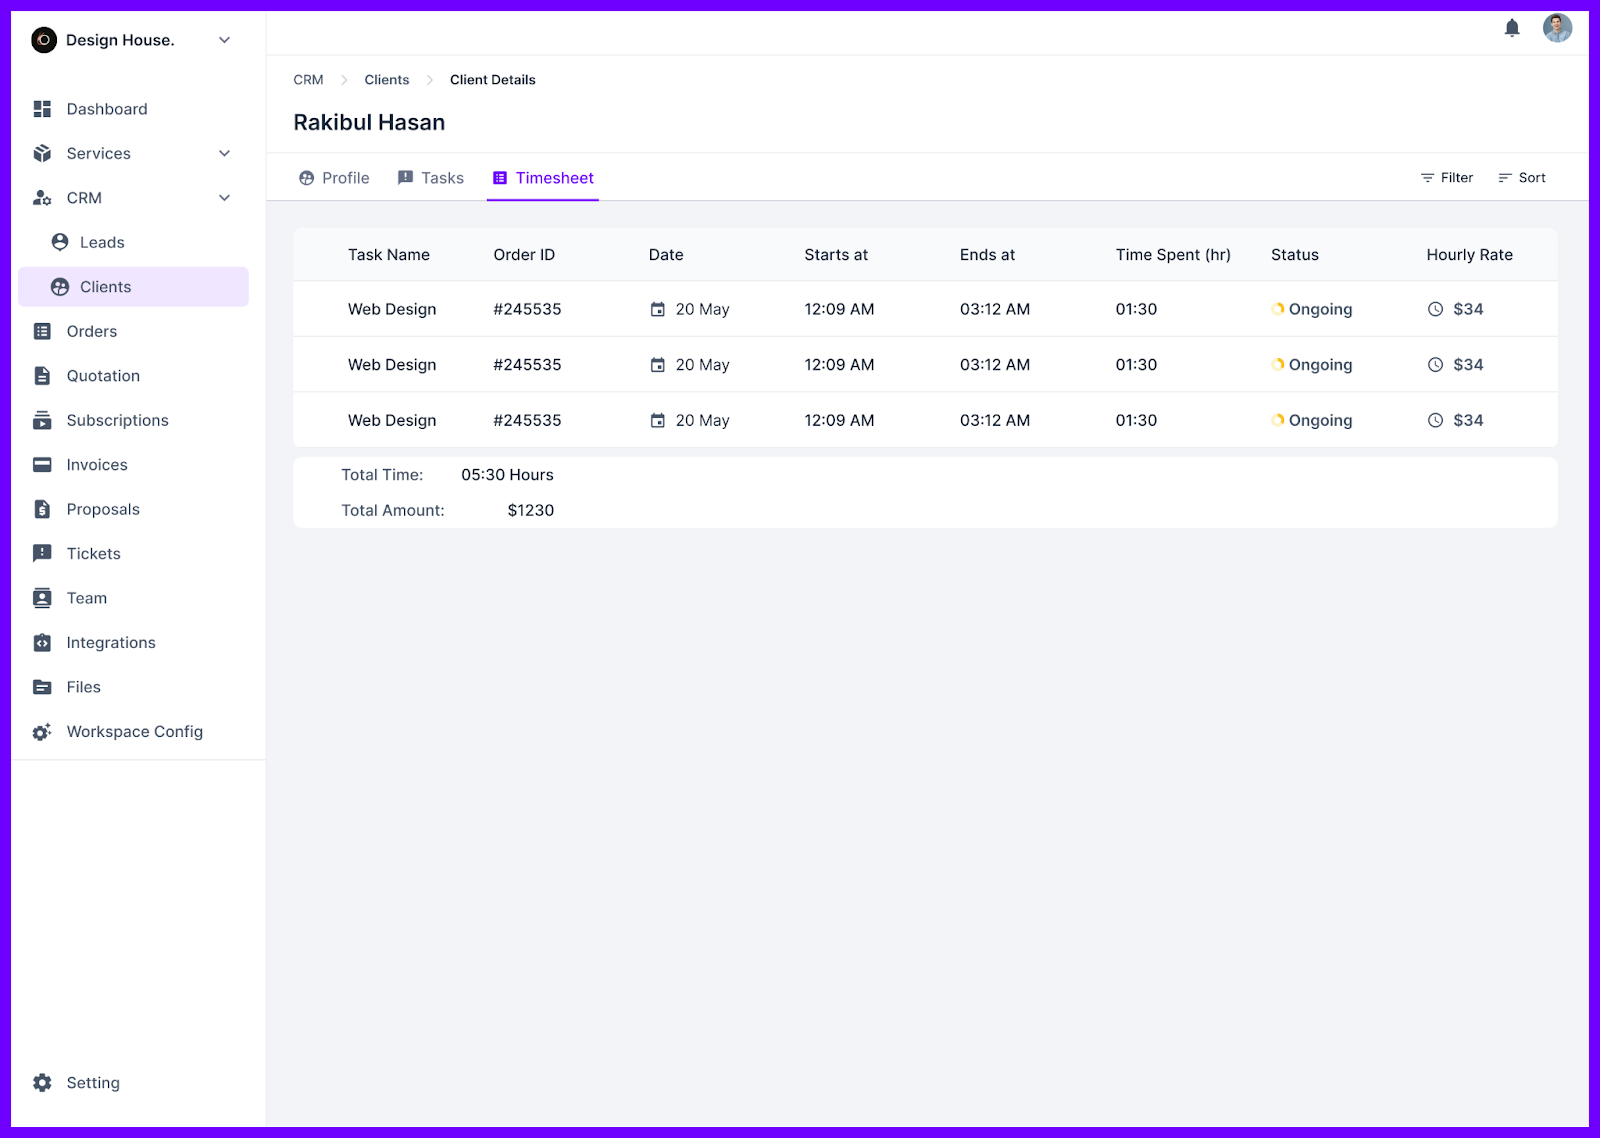Image resolution: width=1600 pixels, height=1138 pixels.
Task: Collapse the CRM section chevron
Action: (x=224, y=198)
